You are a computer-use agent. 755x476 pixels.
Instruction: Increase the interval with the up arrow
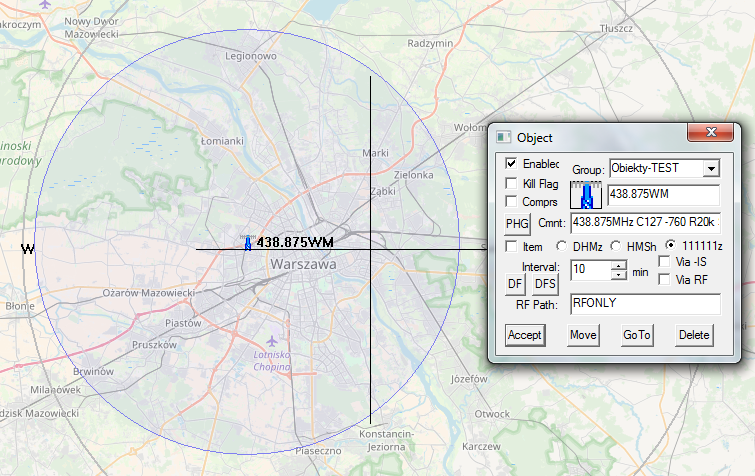tap(618, 265)
